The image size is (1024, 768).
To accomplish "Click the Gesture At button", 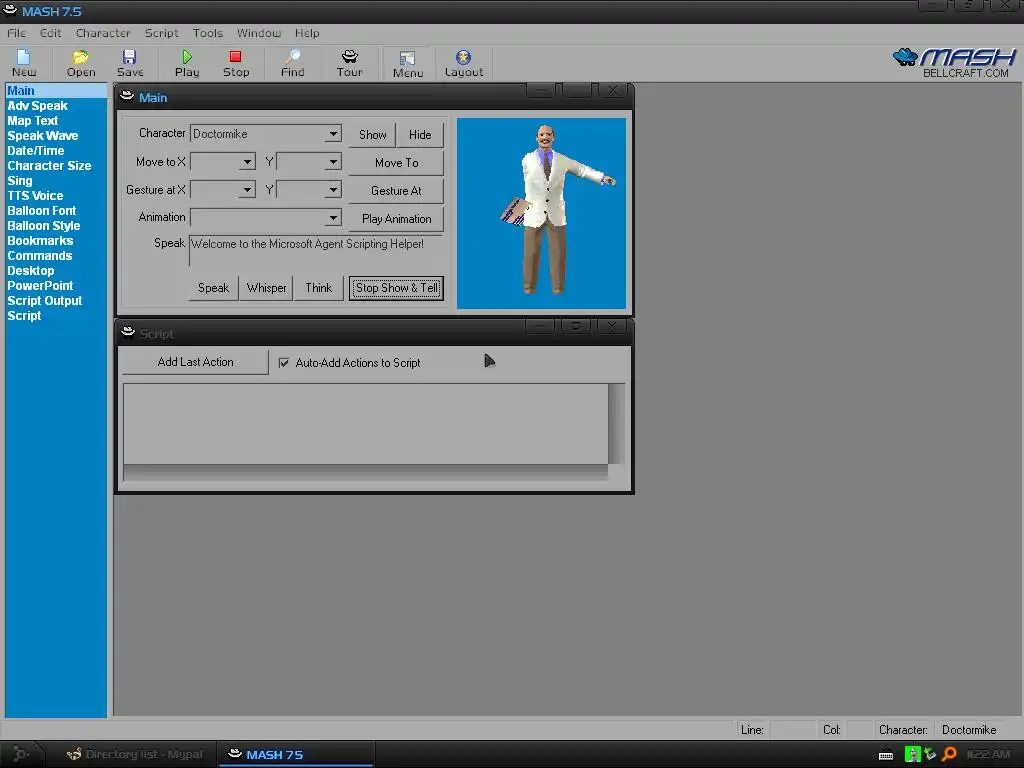I will point(396,191).
